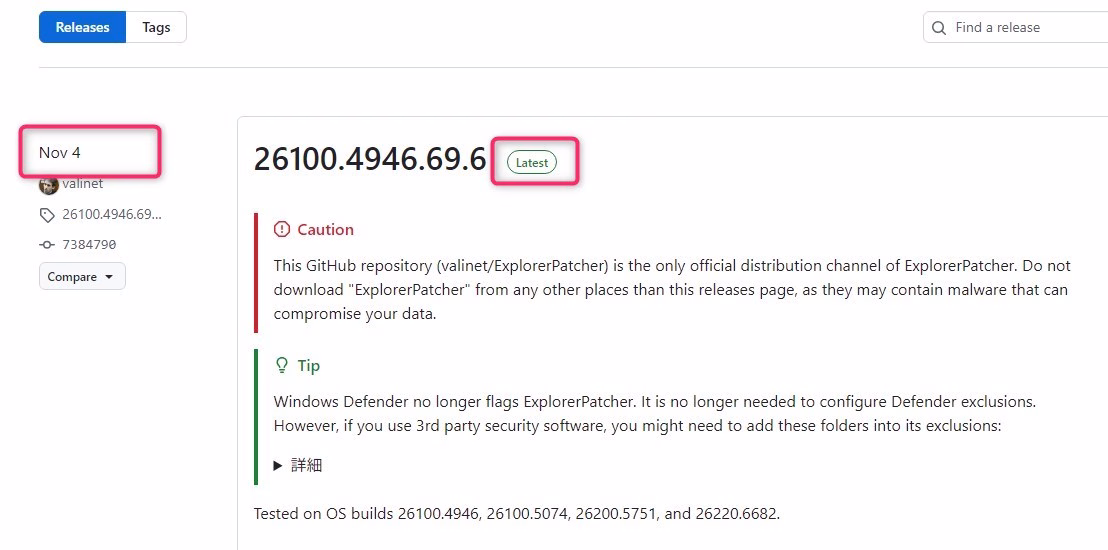Viewport: 1108px width, 550px height.
Task: Switch to the Releases tab
Action: point(82,27)
